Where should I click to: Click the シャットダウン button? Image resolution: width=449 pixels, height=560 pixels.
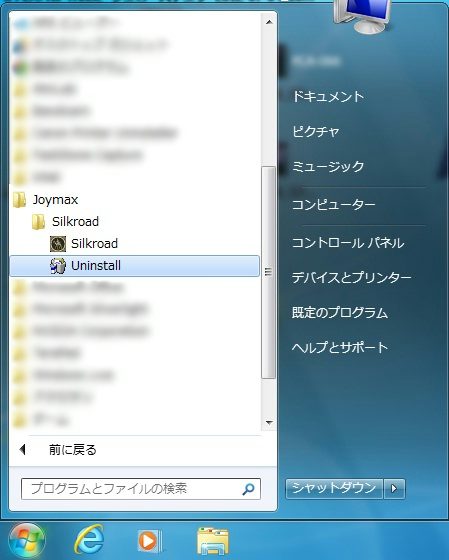click(x=334, y=488)
